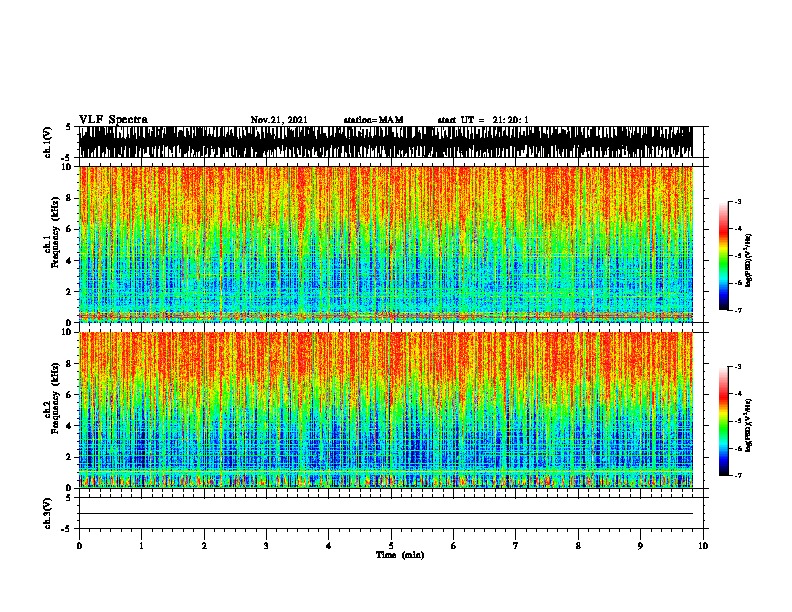Click time axis tick label "7"
This screenshot has height=612, width=792.
pyautogui.click(x=516, y=546)
